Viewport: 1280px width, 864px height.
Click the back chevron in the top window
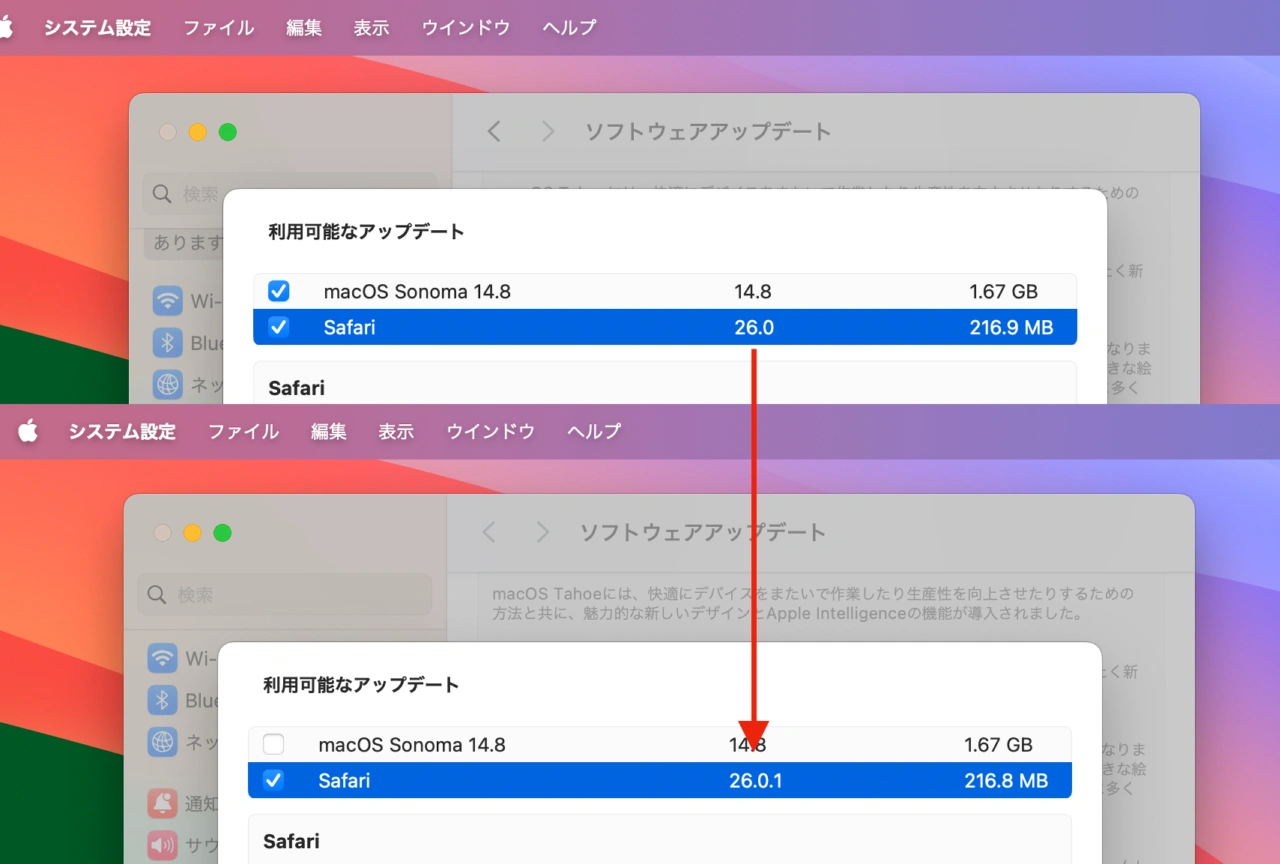(x=493, y=131)
